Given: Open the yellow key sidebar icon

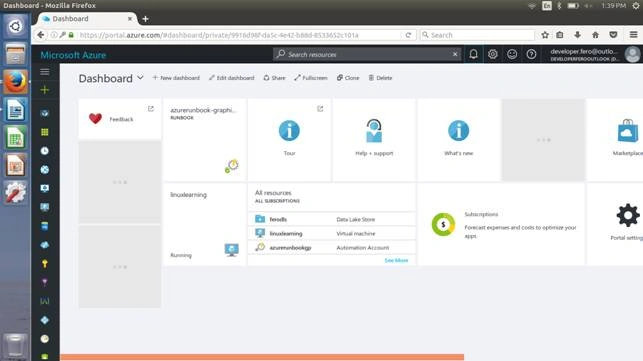Looking at the screenshot, I should pos(45,263).
